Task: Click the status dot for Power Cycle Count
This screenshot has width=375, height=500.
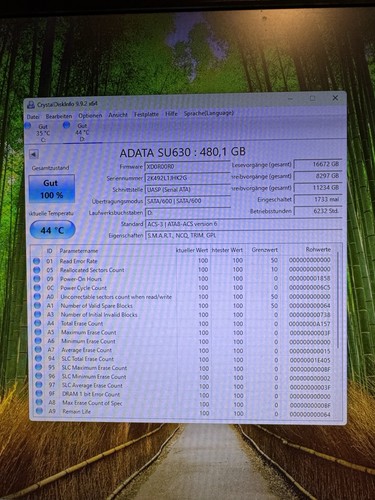Action: [37, 288]
